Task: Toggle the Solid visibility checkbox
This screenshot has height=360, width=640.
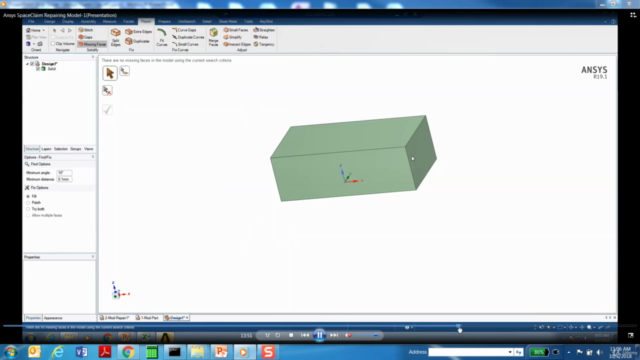Action: pos(38,69)
